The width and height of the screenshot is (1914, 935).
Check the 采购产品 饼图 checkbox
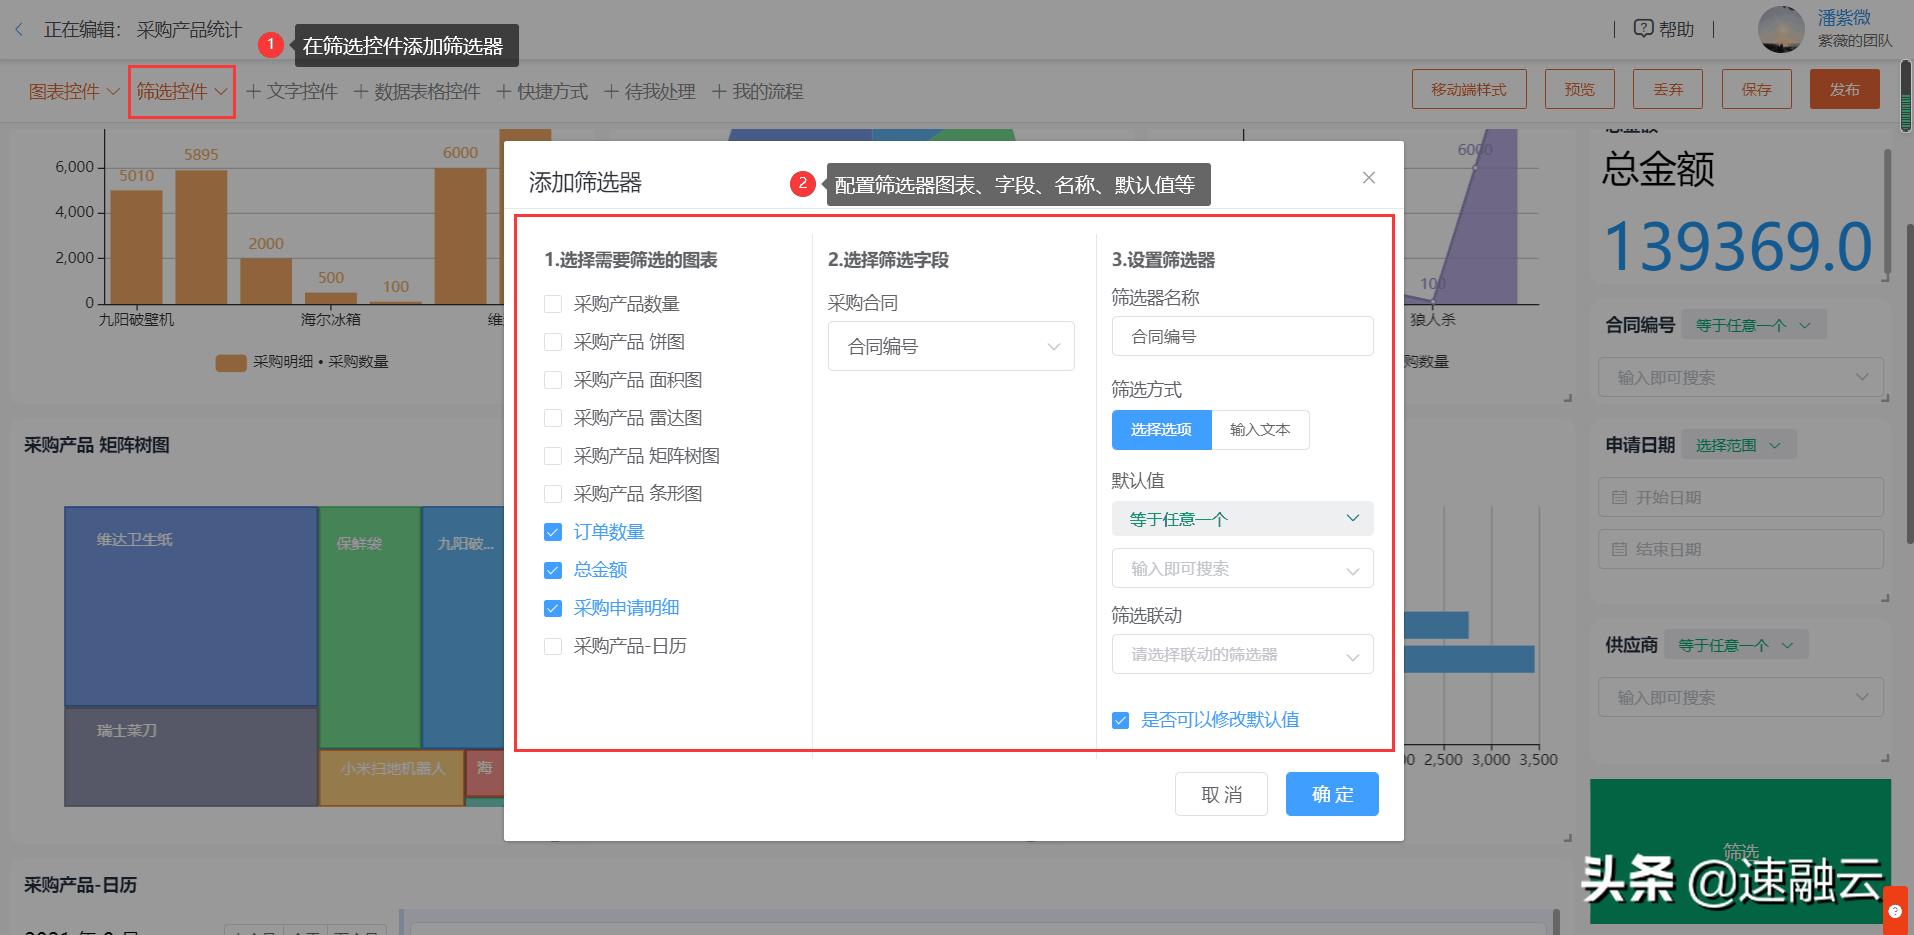553,341
